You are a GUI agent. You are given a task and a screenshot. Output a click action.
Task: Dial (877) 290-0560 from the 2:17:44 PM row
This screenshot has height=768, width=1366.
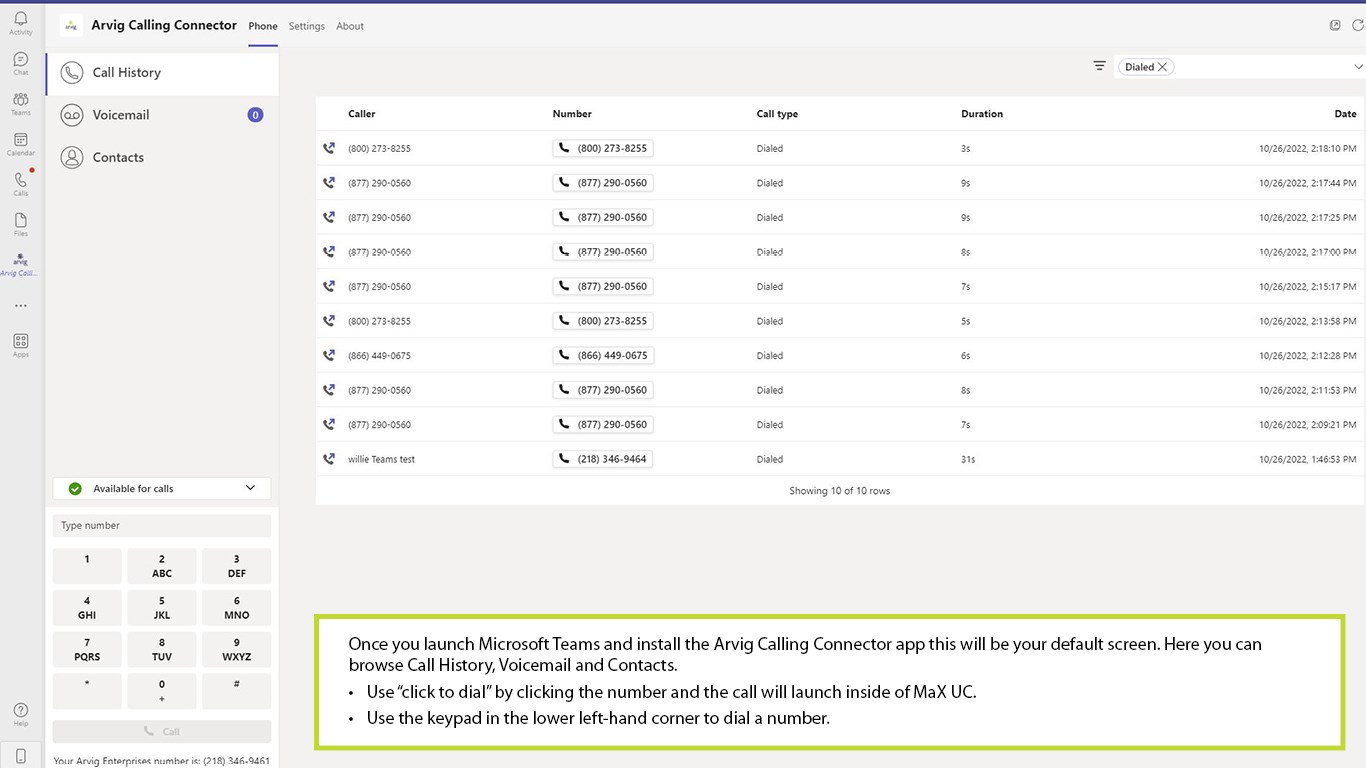(x=603, y=183)
